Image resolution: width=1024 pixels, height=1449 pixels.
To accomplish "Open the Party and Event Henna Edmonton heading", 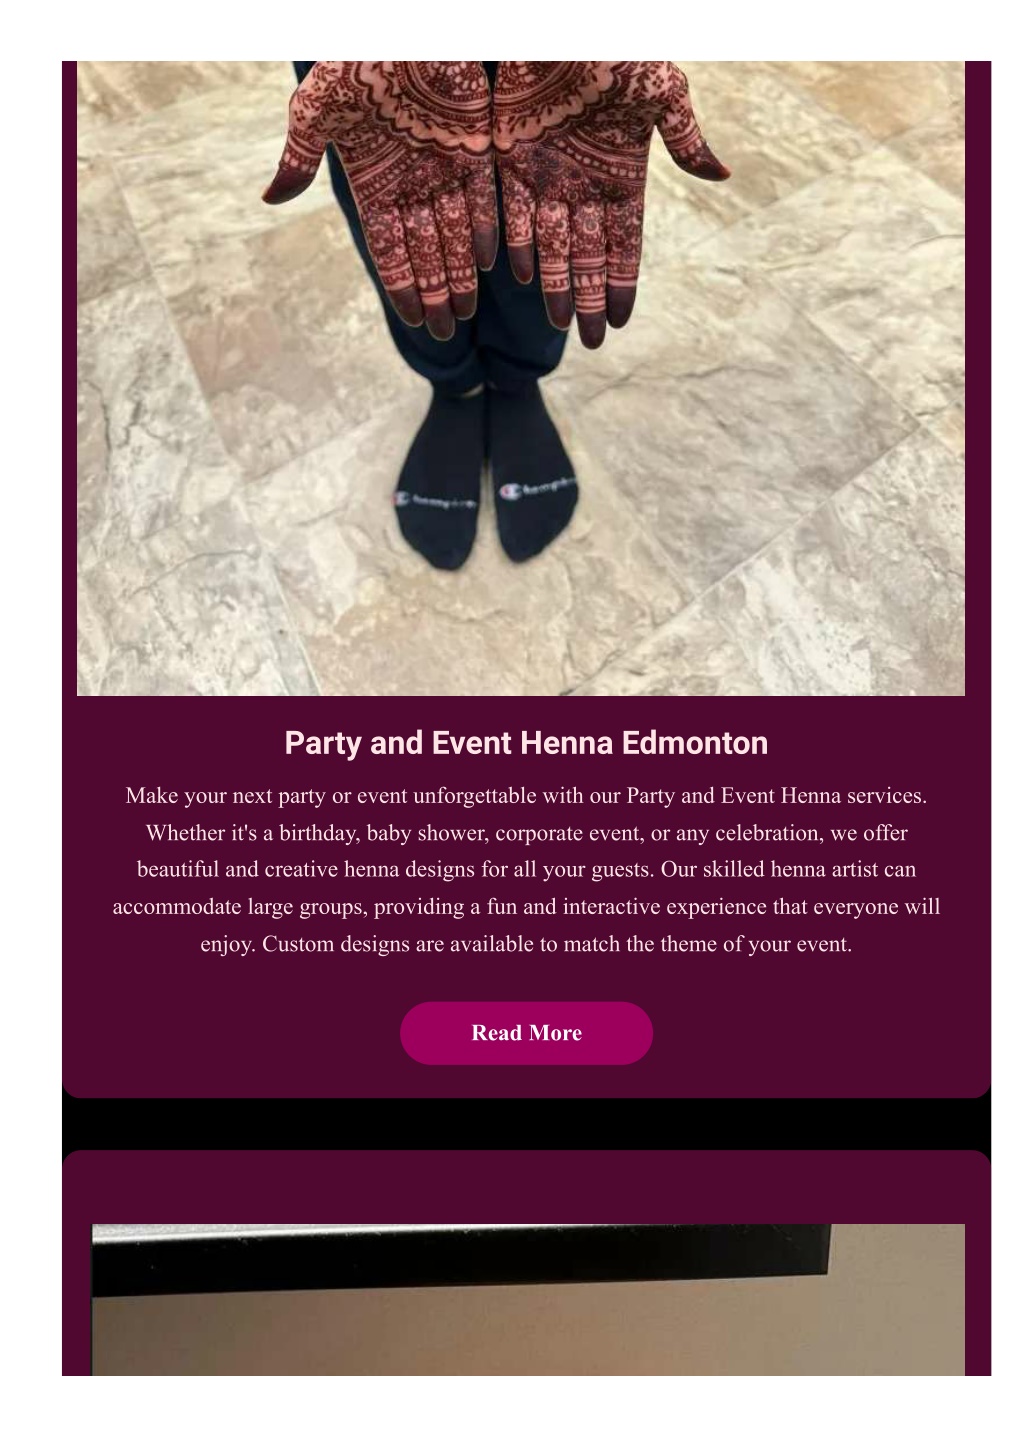I will click(x=526, y=743).
